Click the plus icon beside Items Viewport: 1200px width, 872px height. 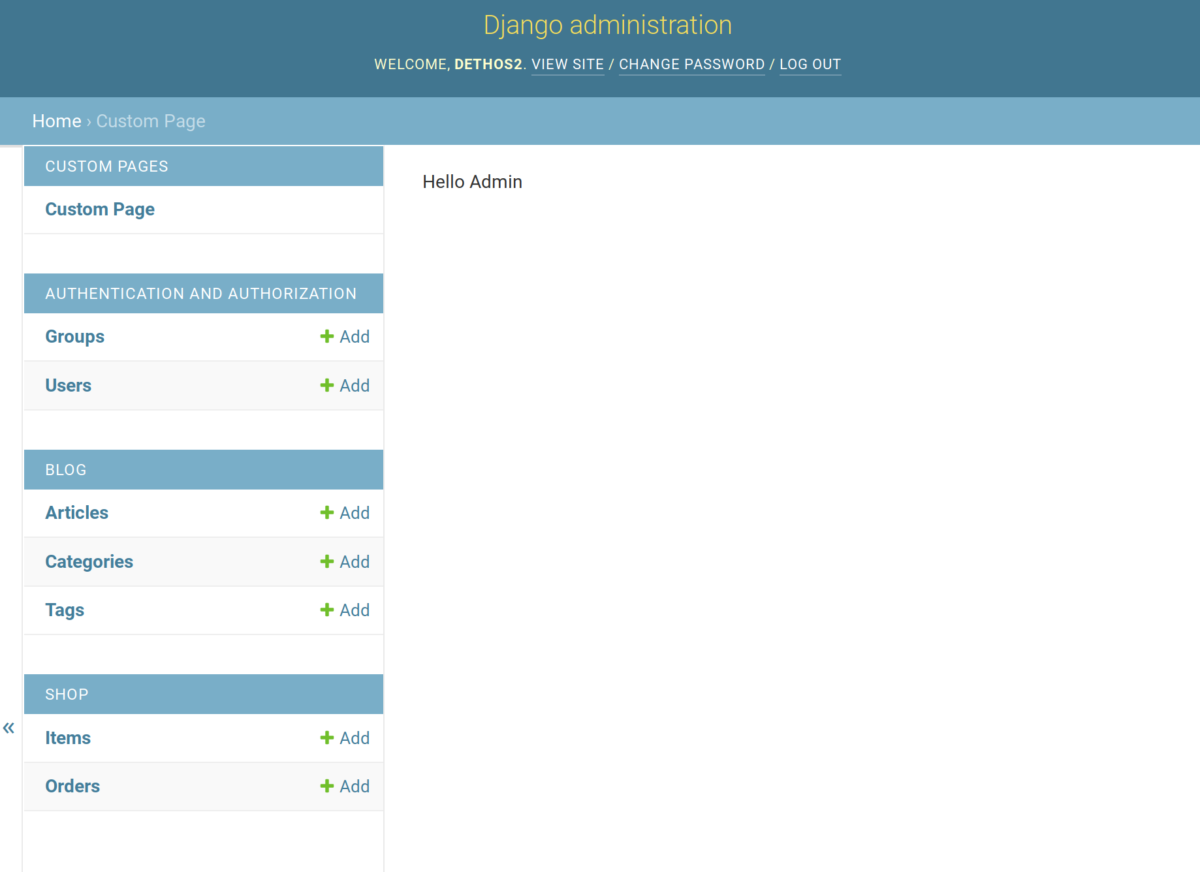pos(326,737)
